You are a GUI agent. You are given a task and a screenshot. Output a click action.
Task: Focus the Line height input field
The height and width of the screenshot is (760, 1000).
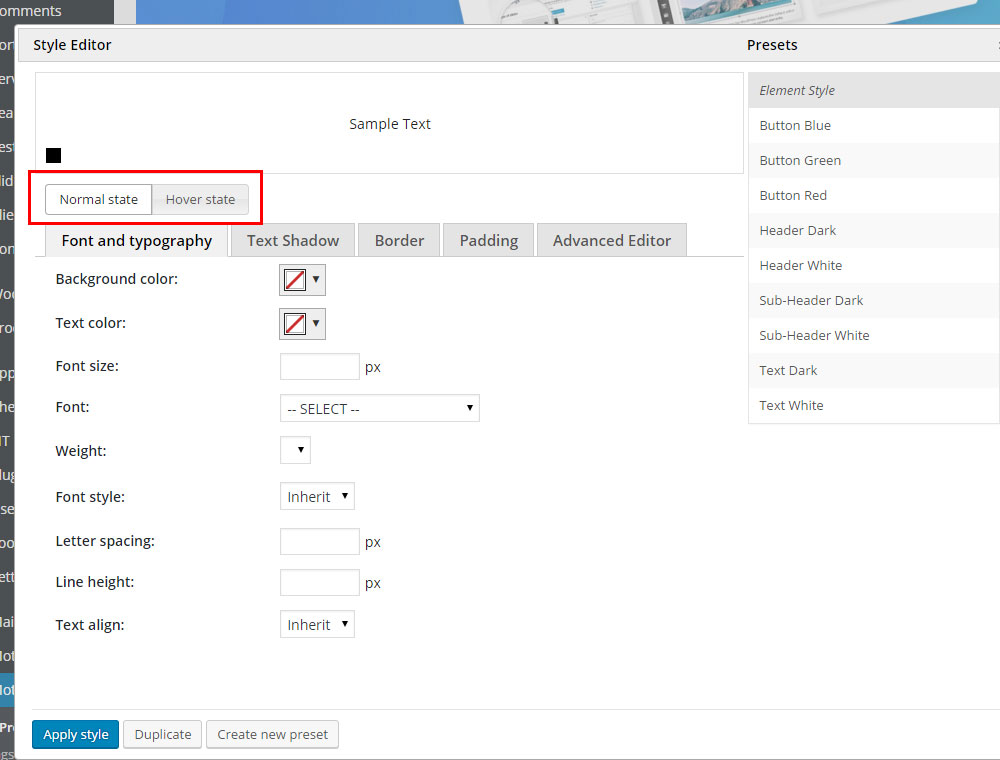point(320,582)
